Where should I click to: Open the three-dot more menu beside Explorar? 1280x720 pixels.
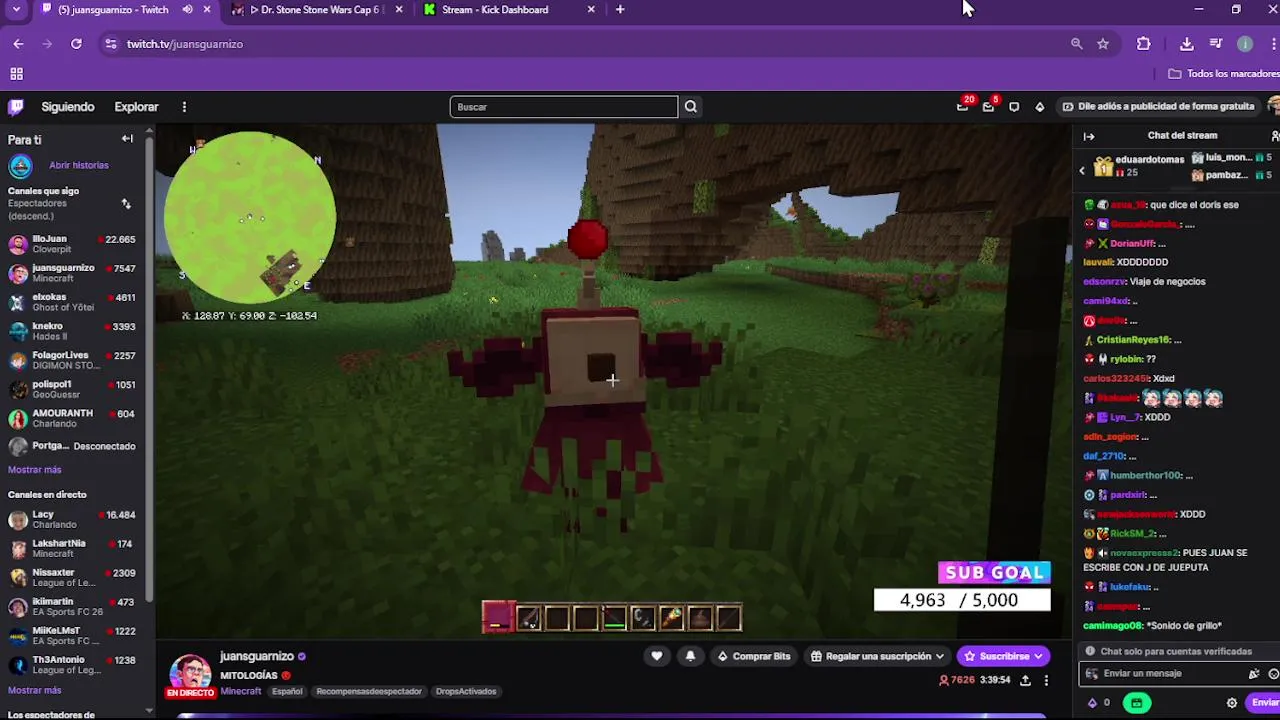point(184,107)
